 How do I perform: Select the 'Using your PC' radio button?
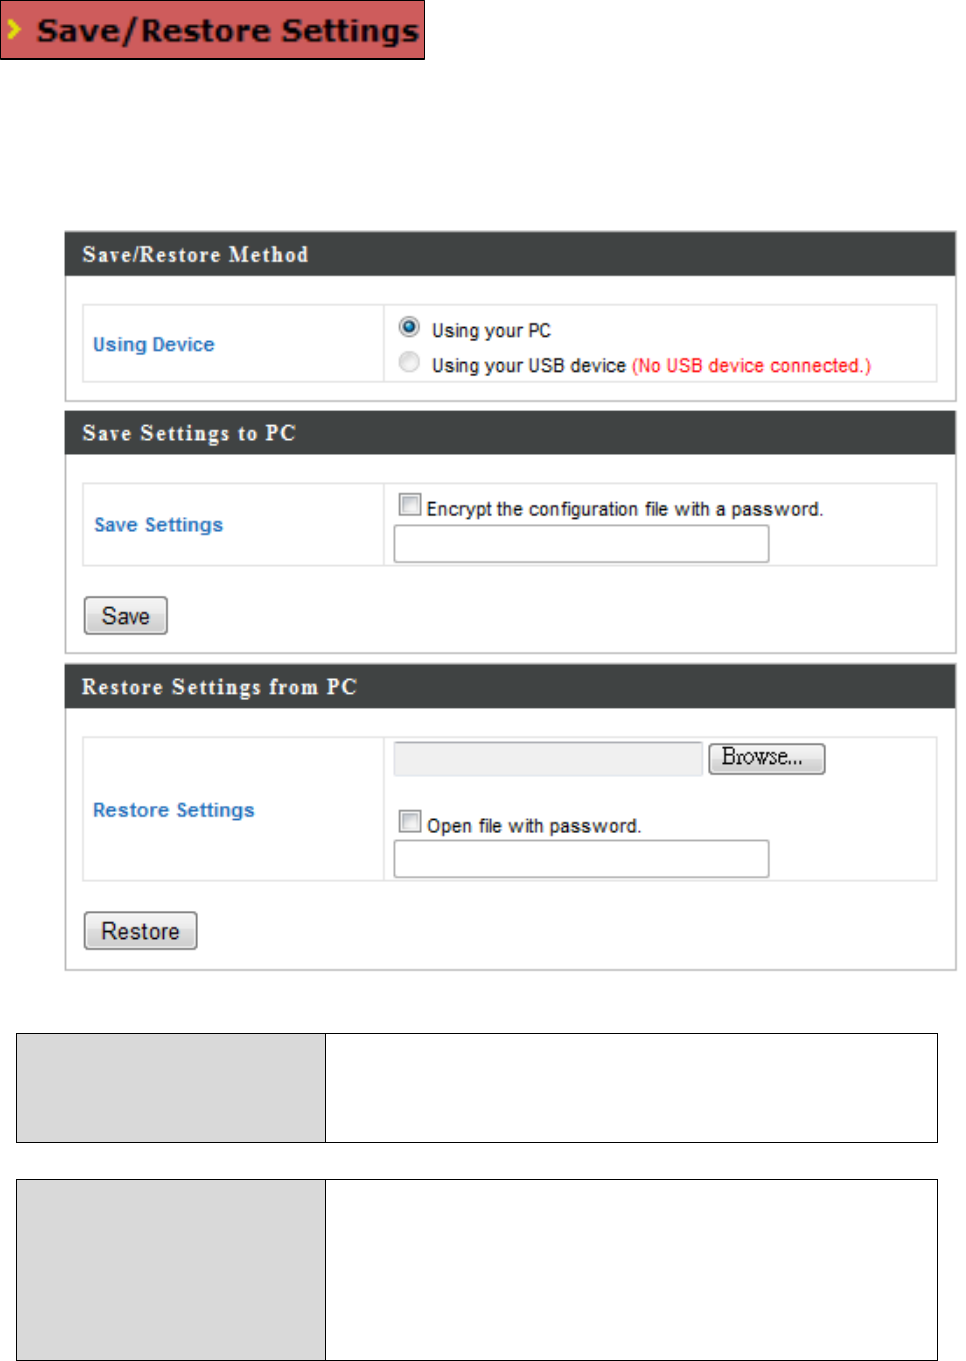pyautogui.click(x=409, y=327)
